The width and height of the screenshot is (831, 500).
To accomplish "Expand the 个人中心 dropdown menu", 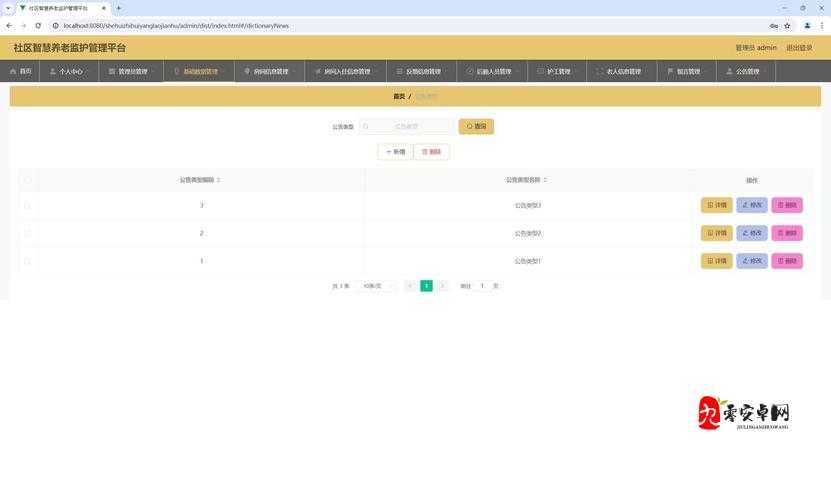I will [x=70, y=72].
